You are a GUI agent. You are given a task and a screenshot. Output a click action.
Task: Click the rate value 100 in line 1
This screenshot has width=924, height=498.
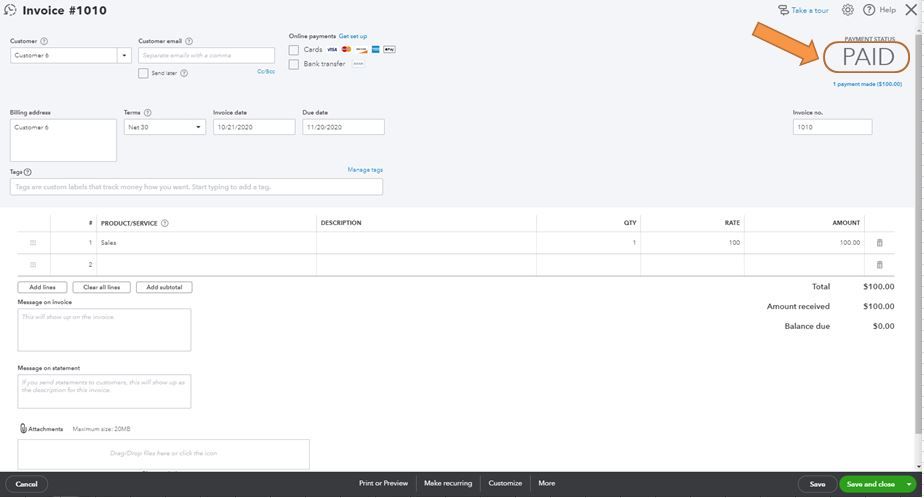(734, 243)
